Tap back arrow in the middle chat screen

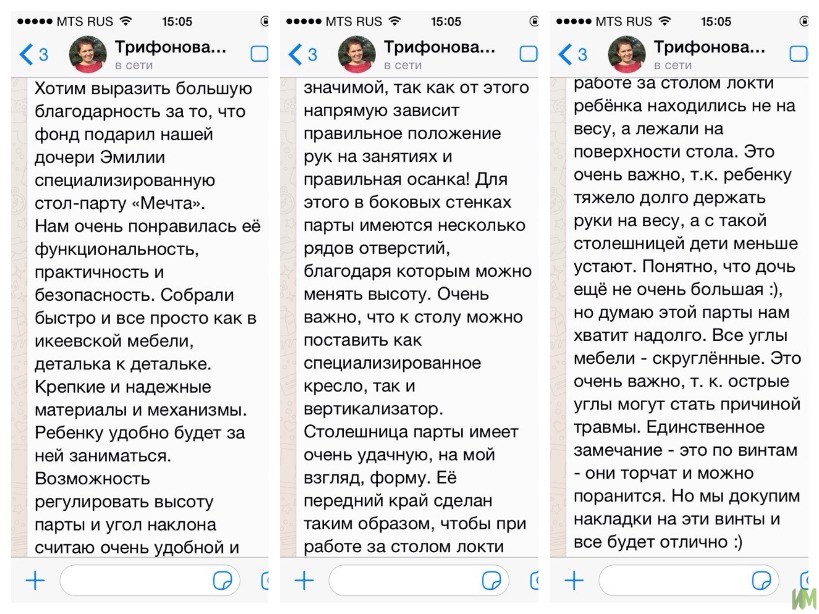(295, 54)
